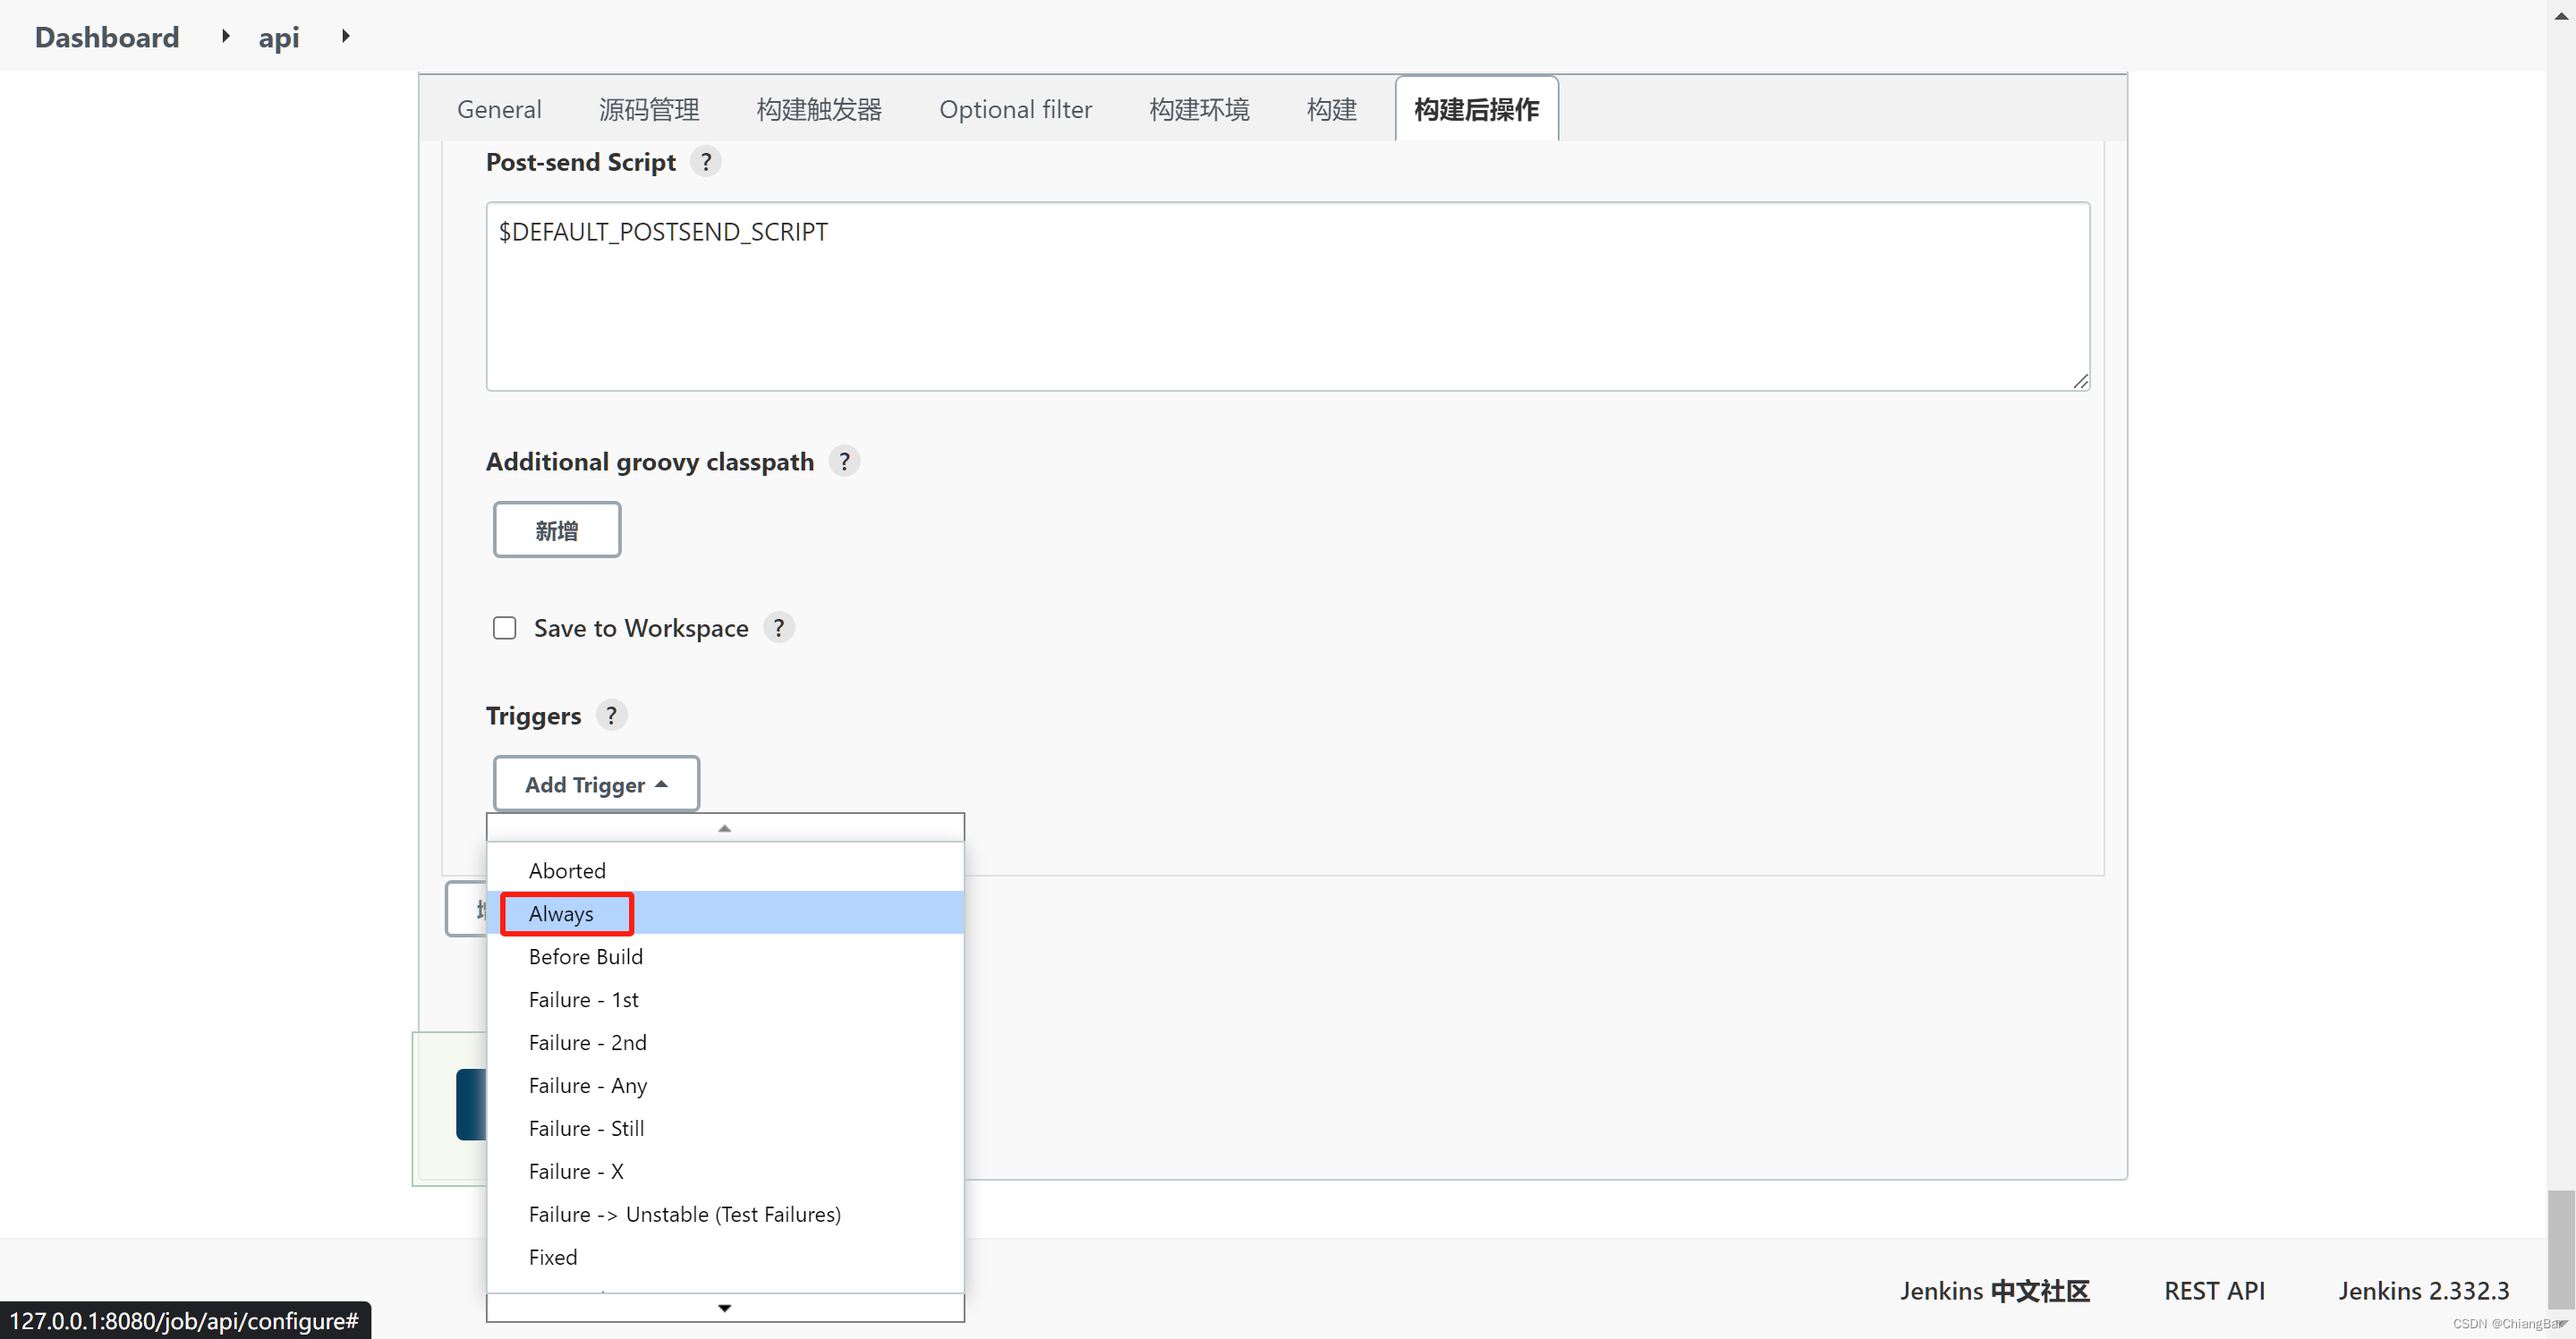
Task: Switch to the General tab
Action: pyautogui.click(x=499, y=109)
